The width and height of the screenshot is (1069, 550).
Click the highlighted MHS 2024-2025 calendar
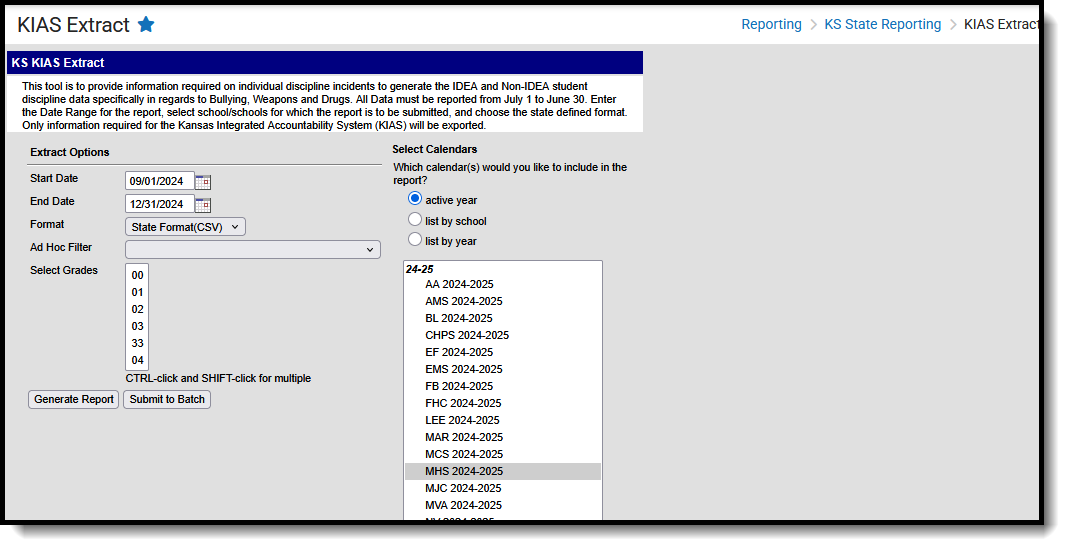click(502, 472)
